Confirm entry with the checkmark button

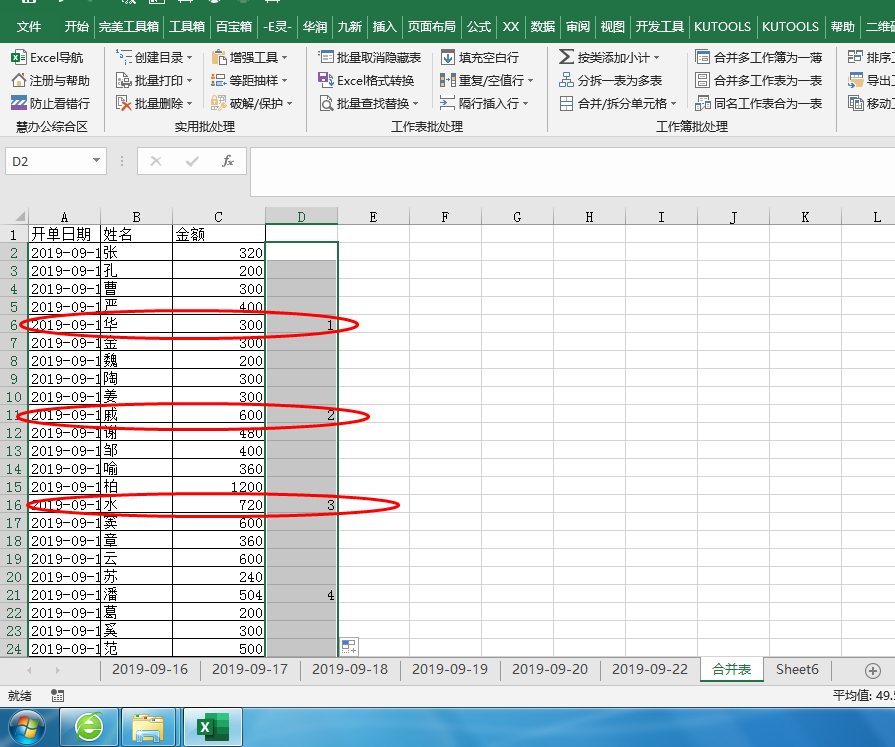click(x=192, y=161)
